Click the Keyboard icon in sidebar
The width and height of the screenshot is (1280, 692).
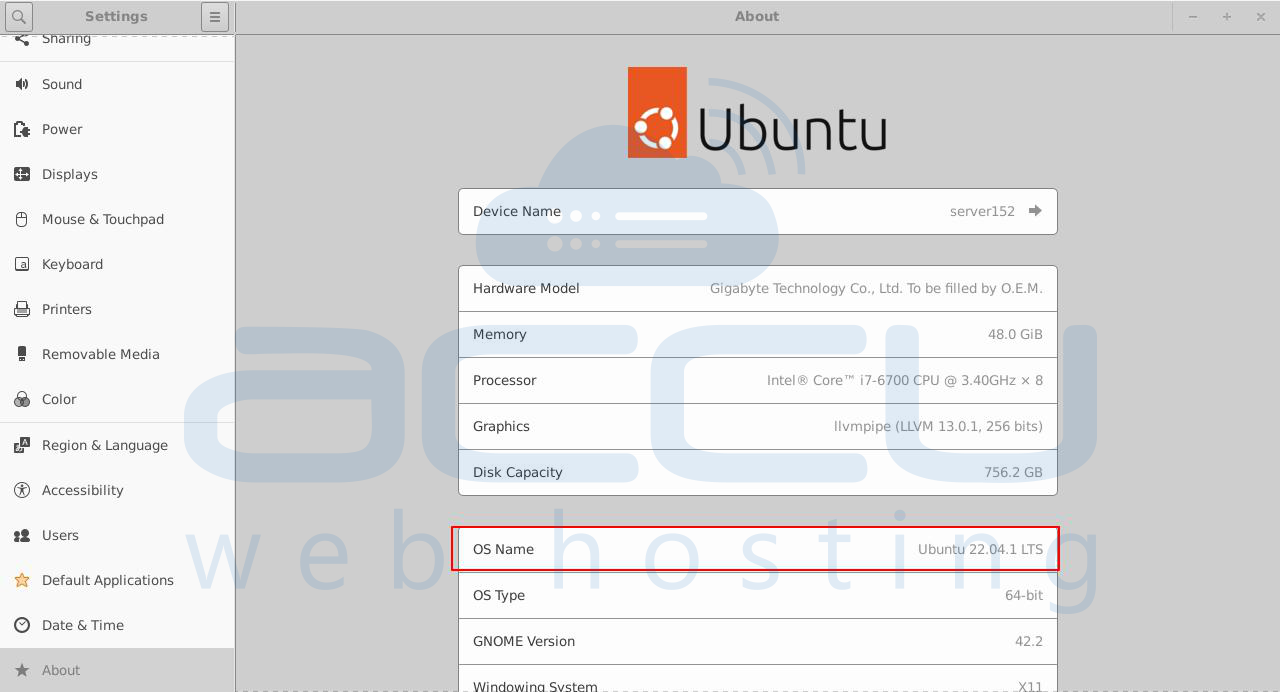click(22, 264)
